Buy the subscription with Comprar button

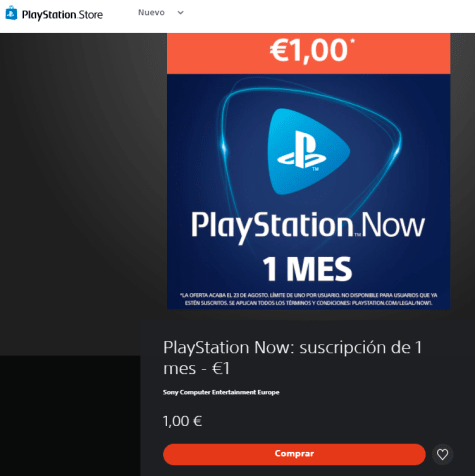tap(294, 454)
